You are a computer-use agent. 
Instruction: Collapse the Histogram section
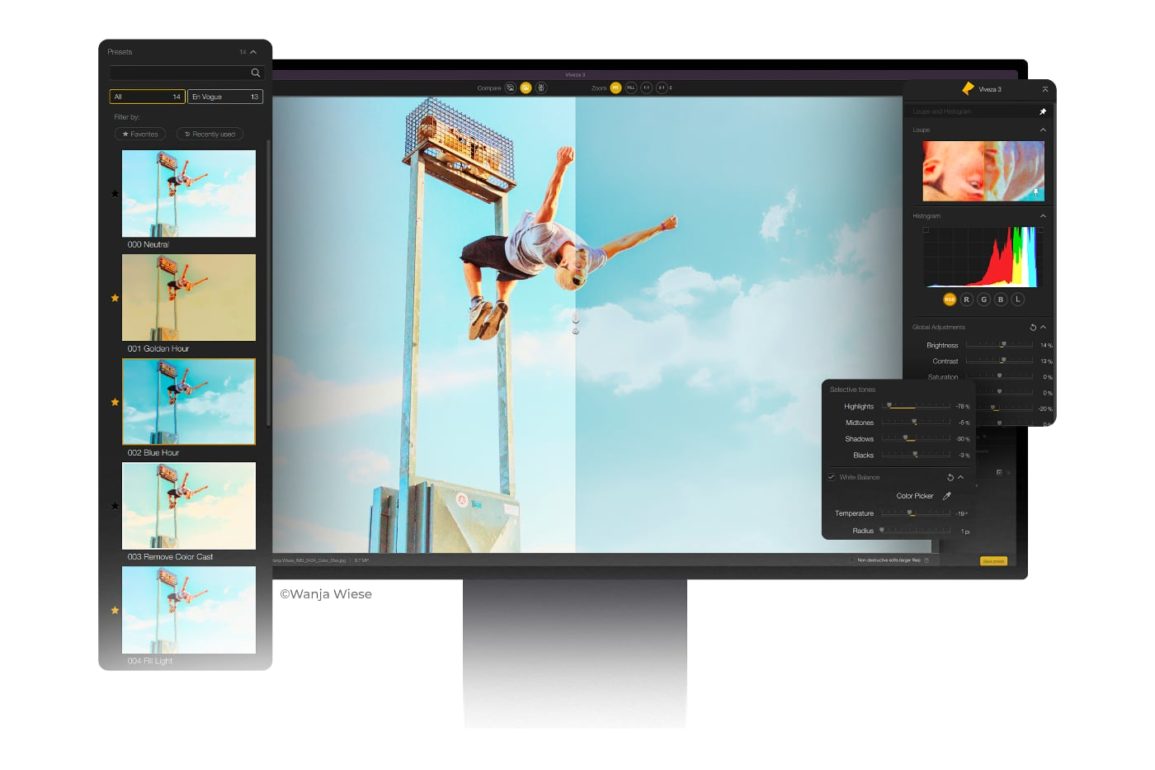pyautogui.click(x=1043, y=216)
